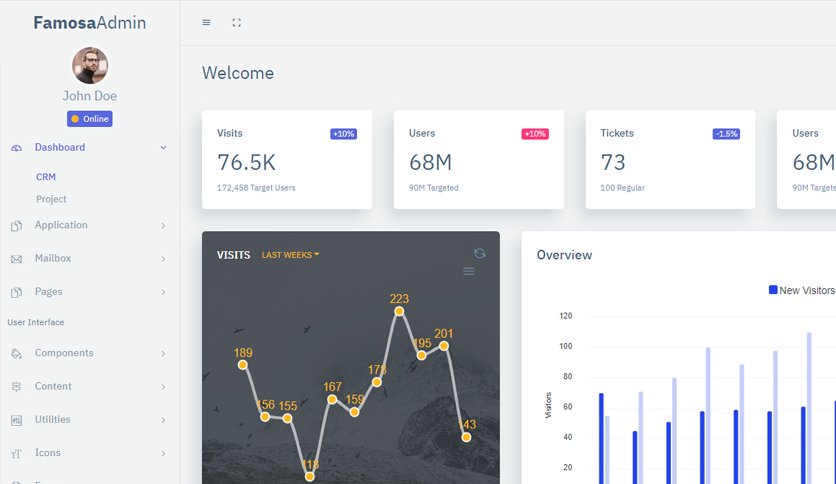
Task: Select the Project submenu item
Action: (51, 199)
